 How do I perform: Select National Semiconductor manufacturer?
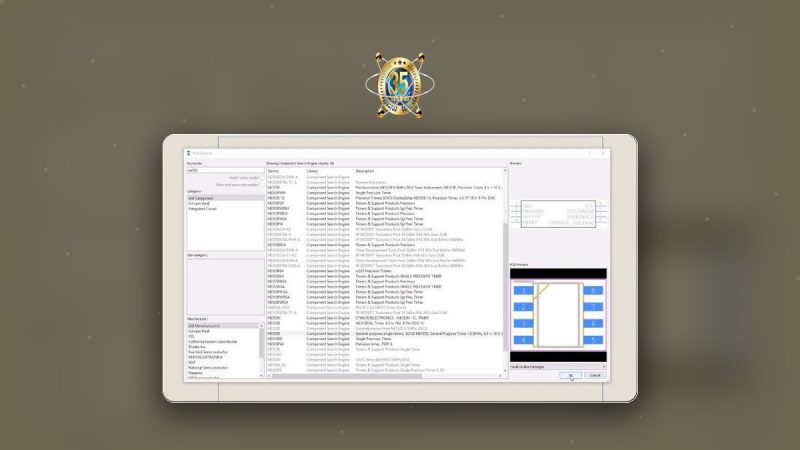(208, 367)
